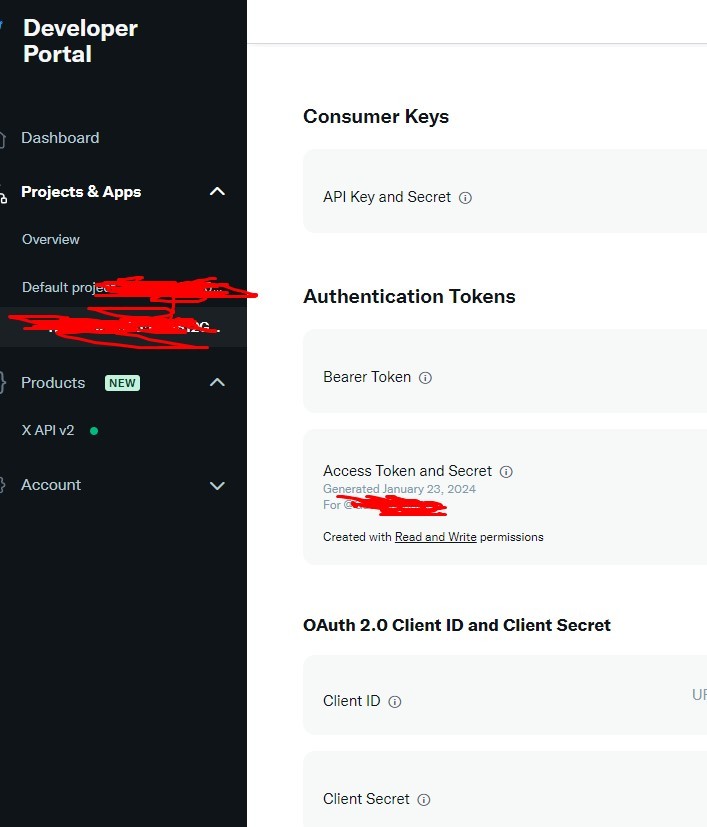Open X API v2 product page

coord(48,430)
